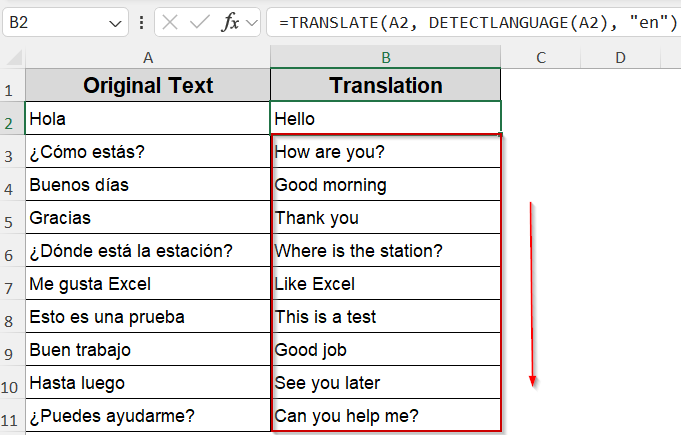Click the Enter checkmark formula icon

pyautogui.click(x=200, y=22)
